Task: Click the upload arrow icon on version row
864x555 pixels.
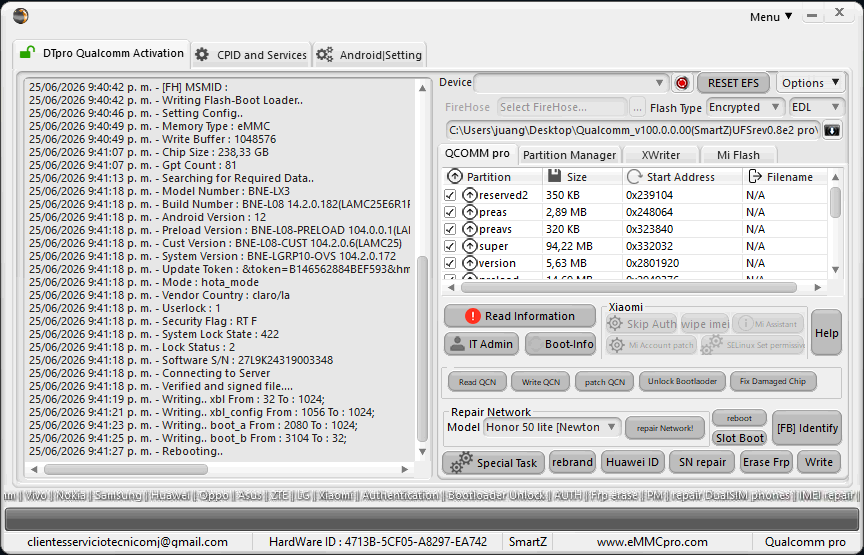Action: coord(469,263)
